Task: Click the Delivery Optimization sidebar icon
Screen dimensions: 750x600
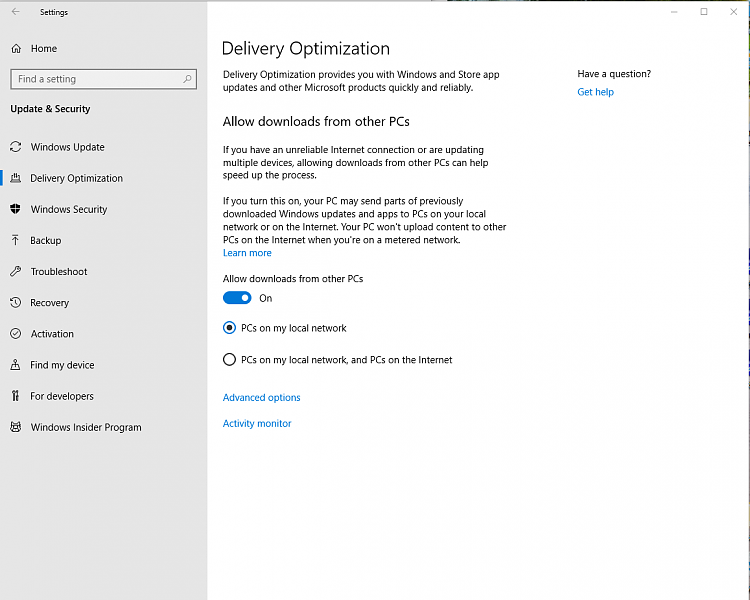Action: coord(16,178)
